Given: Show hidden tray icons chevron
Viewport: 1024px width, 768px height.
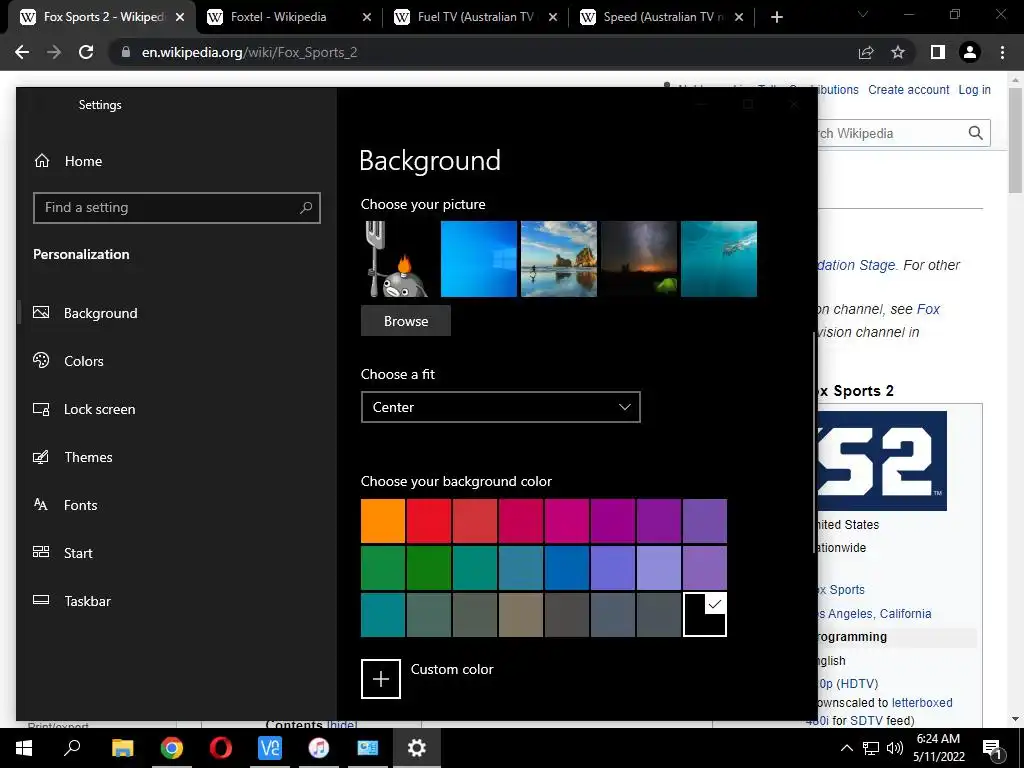Looking at the screenshot, I should (846, 748).
